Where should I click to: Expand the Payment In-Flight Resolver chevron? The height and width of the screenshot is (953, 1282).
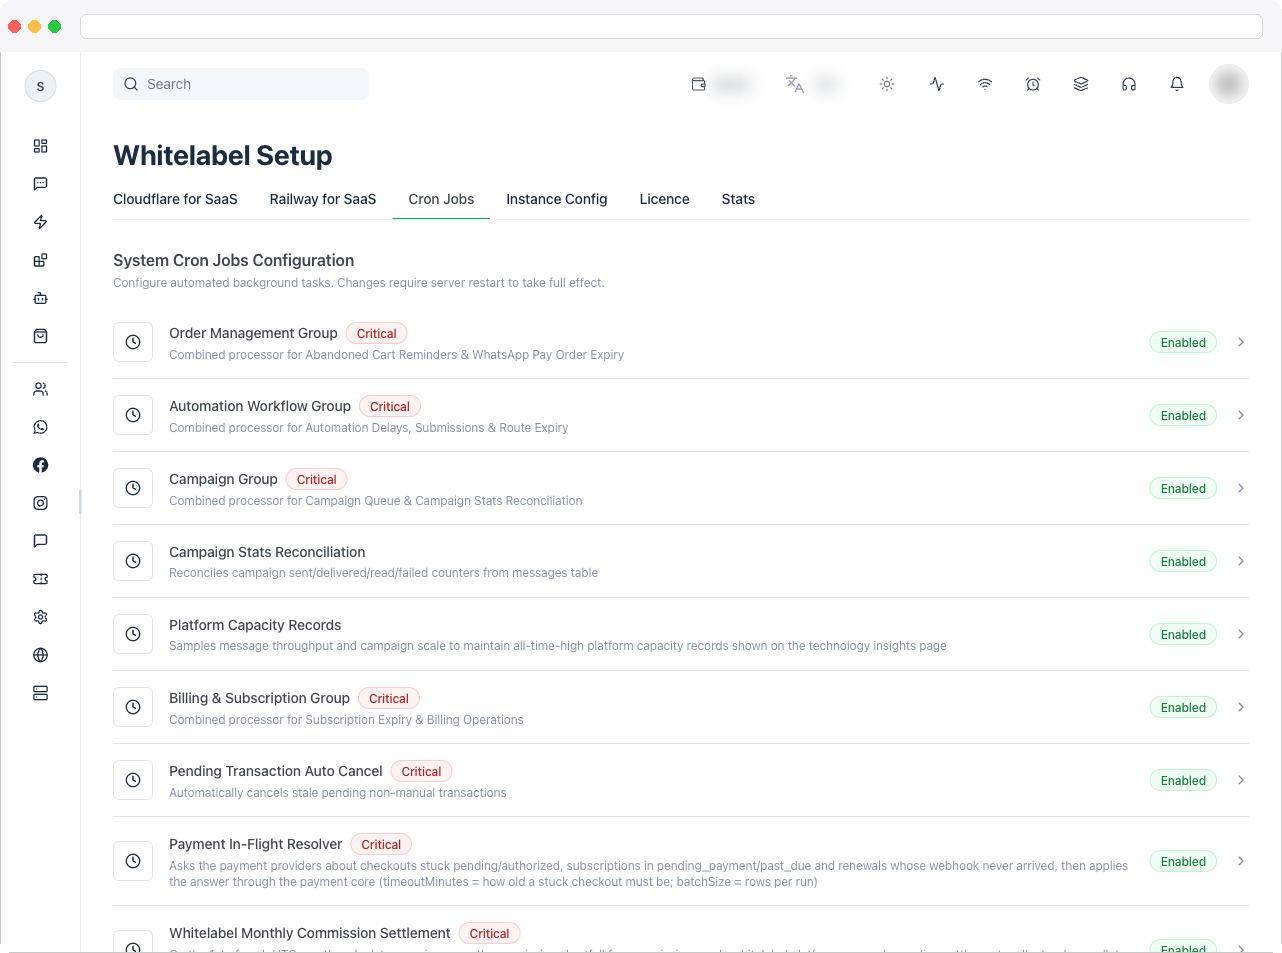(x=1241, y=861)
